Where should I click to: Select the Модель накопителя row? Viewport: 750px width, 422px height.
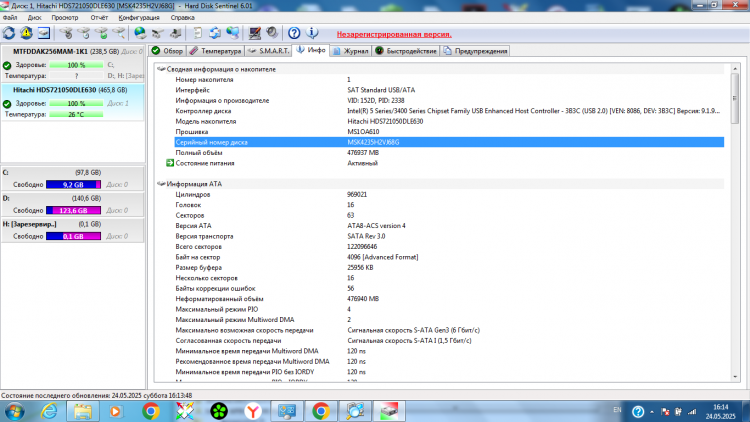coord(449,122)
